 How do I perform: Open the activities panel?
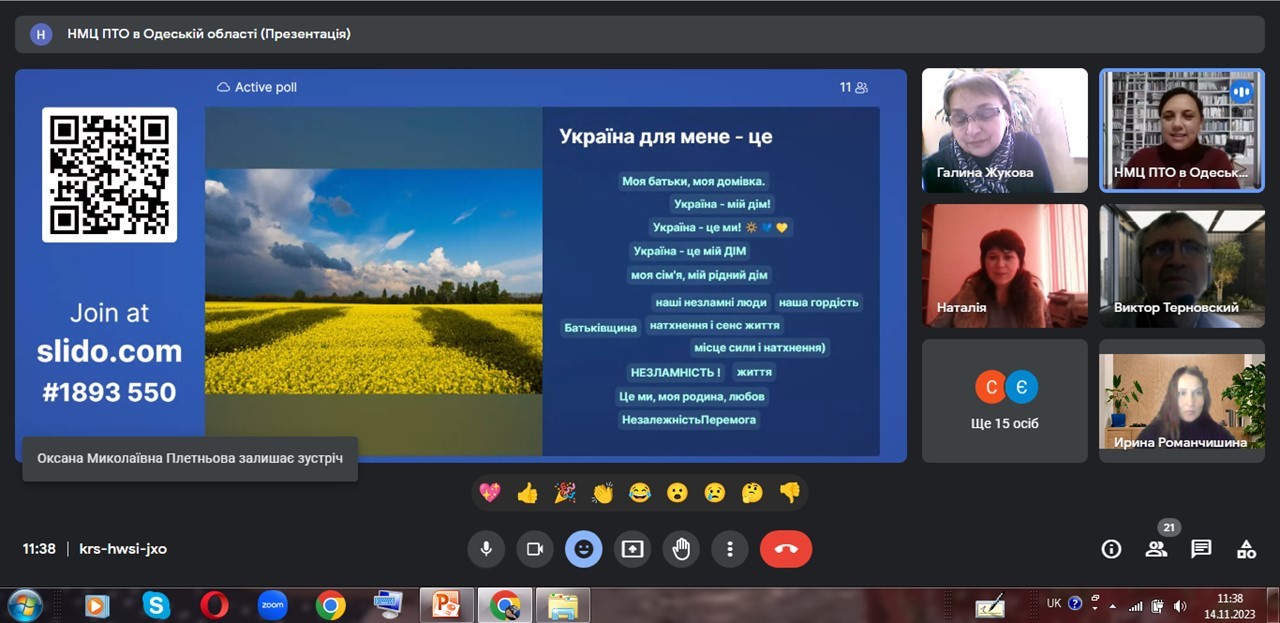pos(1246,549)
